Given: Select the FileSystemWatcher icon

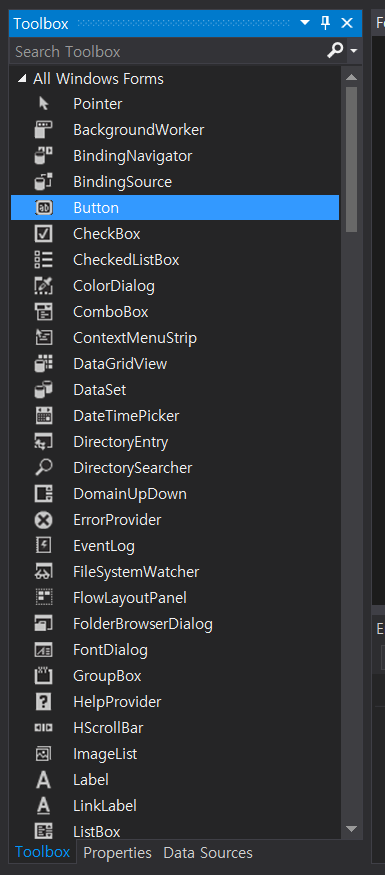Looking at the screenshot, I should (44, 572).
